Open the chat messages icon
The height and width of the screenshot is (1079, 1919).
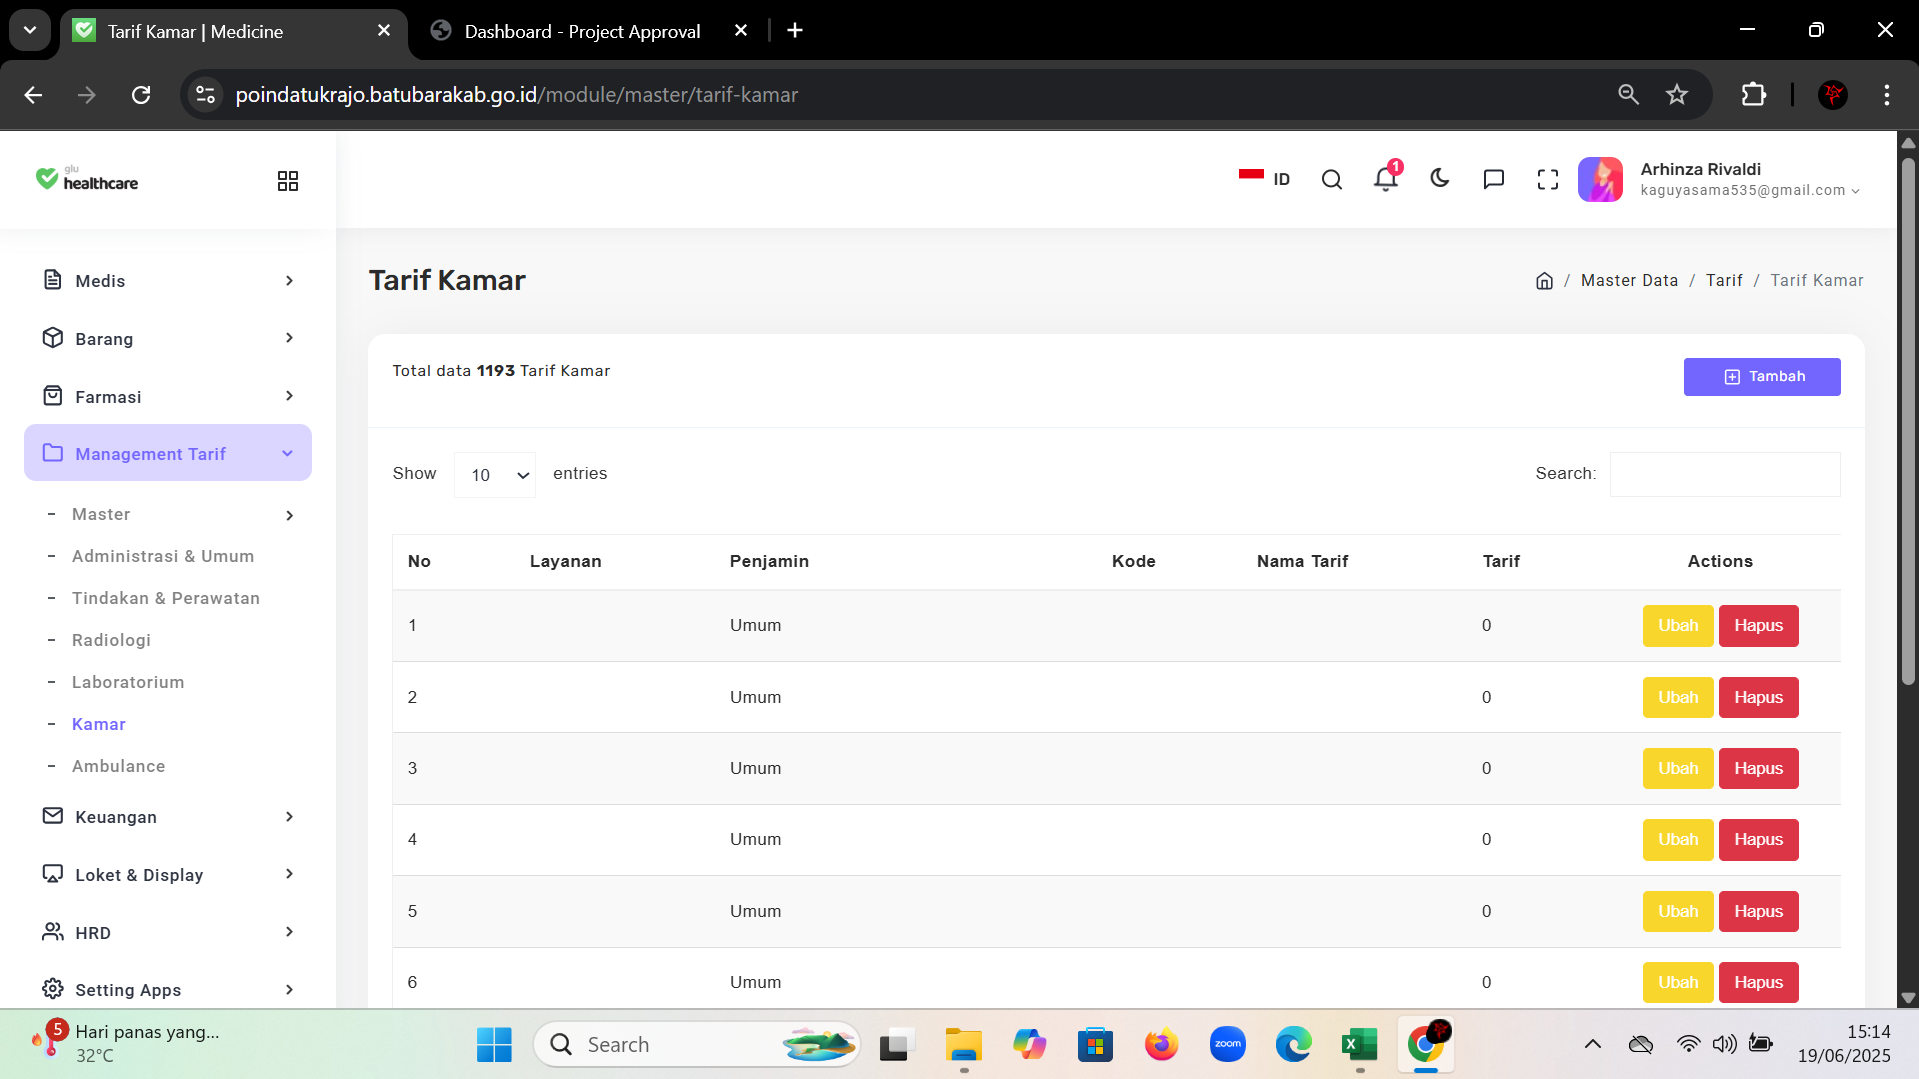pos(1493,180)
